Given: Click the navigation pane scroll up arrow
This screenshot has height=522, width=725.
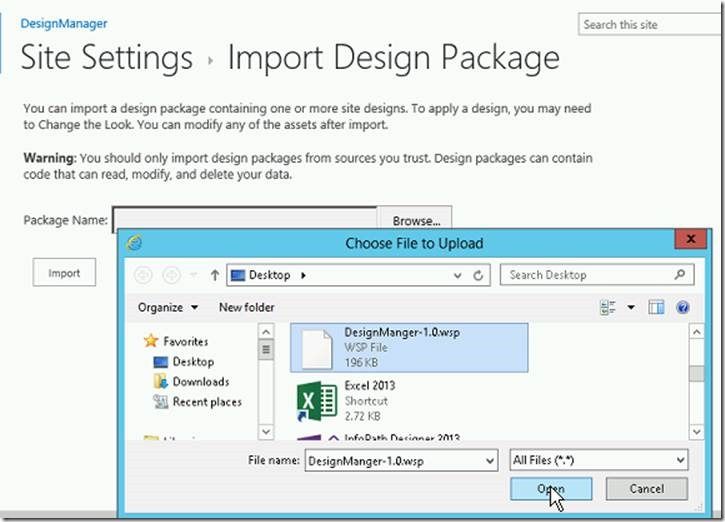Looking at the screenshot, I should (x=266, y=332).
